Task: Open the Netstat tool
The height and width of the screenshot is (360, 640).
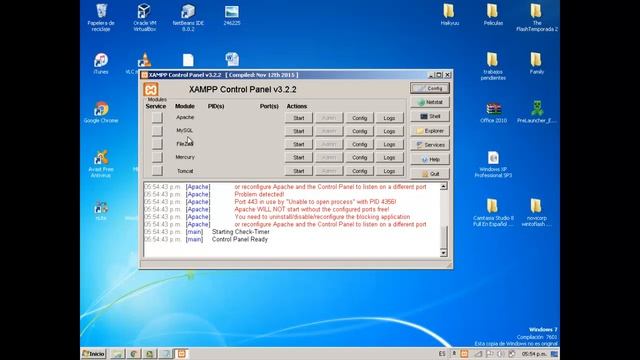Action: (430, 102)
